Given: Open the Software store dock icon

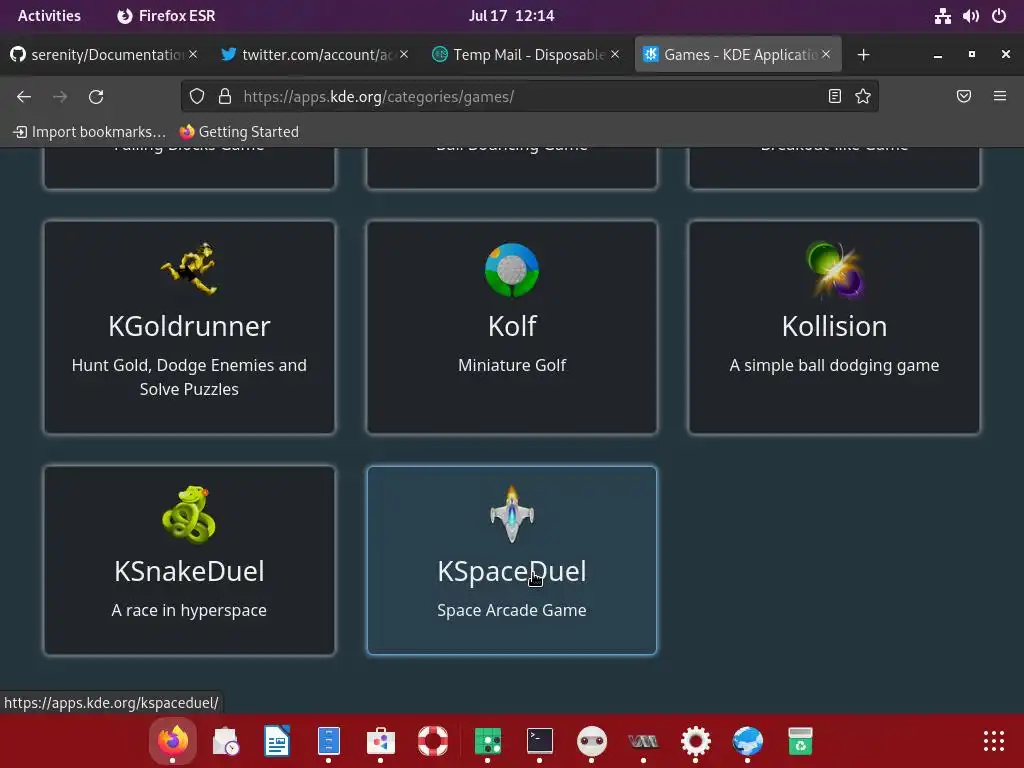Looking at the screenshot, I should pos(381,741).
